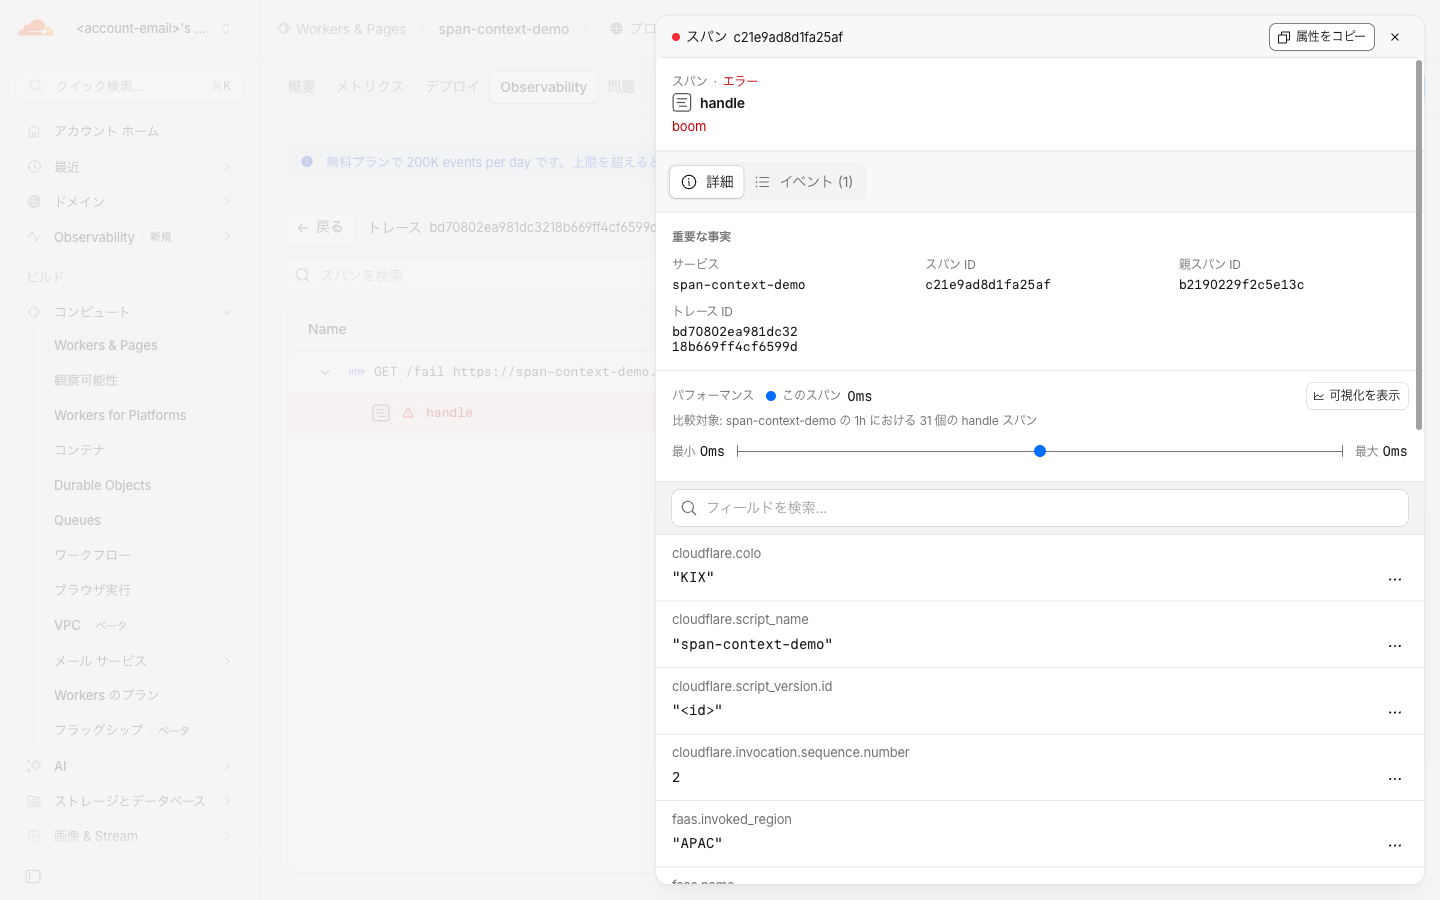
Task: Switch to the デプロイ tab
Action: pos(452,87)
